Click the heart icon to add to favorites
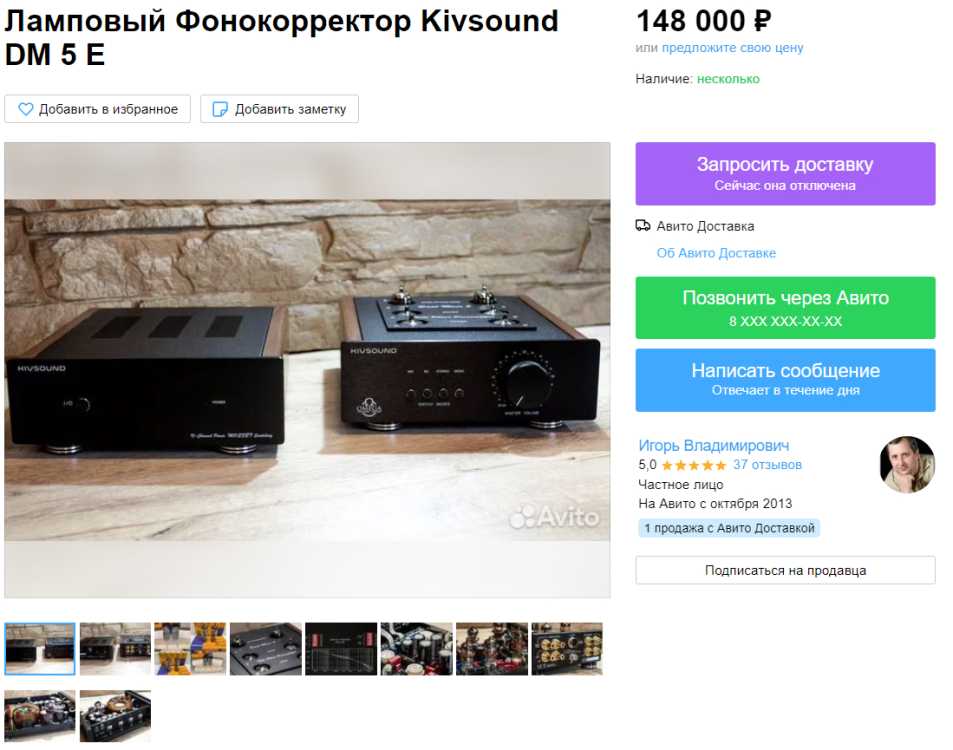 pyautogui.click(x=26, y=109)
